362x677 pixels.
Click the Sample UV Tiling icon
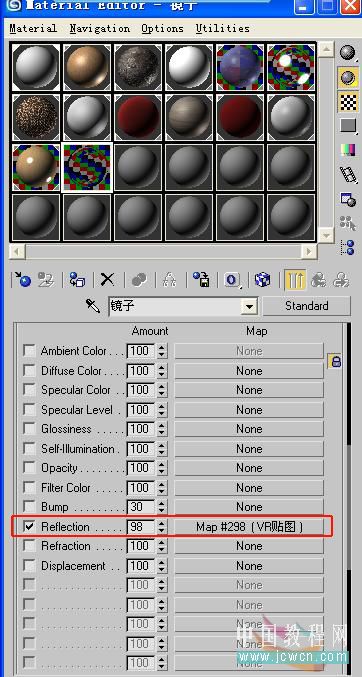pos(347,126)
